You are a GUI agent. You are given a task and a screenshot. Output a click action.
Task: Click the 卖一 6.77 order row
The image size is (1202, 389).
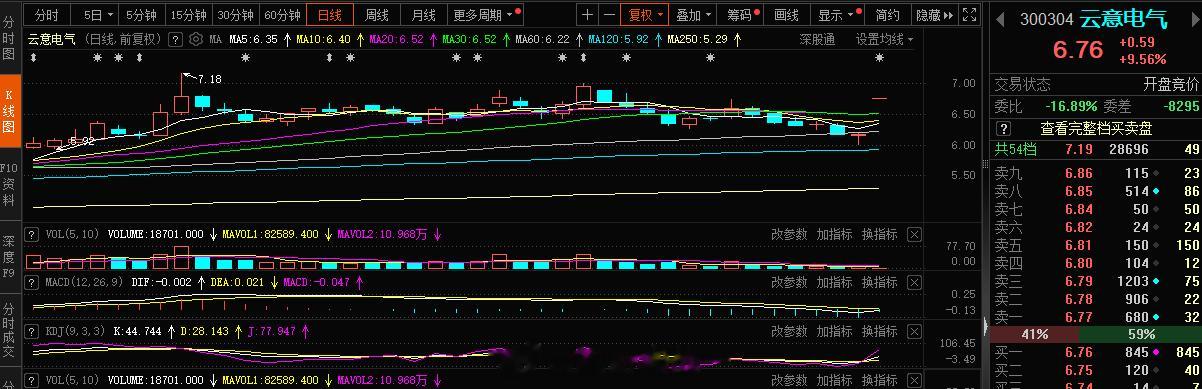pos(1097,317)
